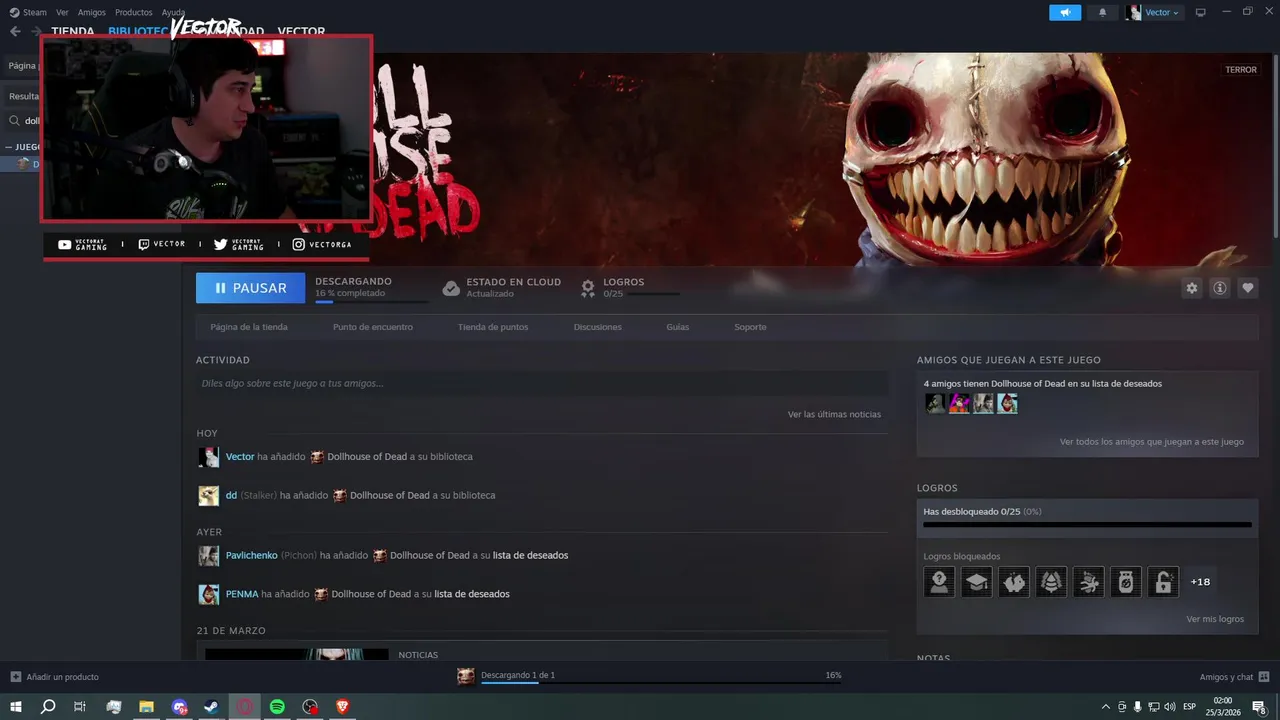
Task: Pause the download with PAUSAR
Action: pos(250,288)
